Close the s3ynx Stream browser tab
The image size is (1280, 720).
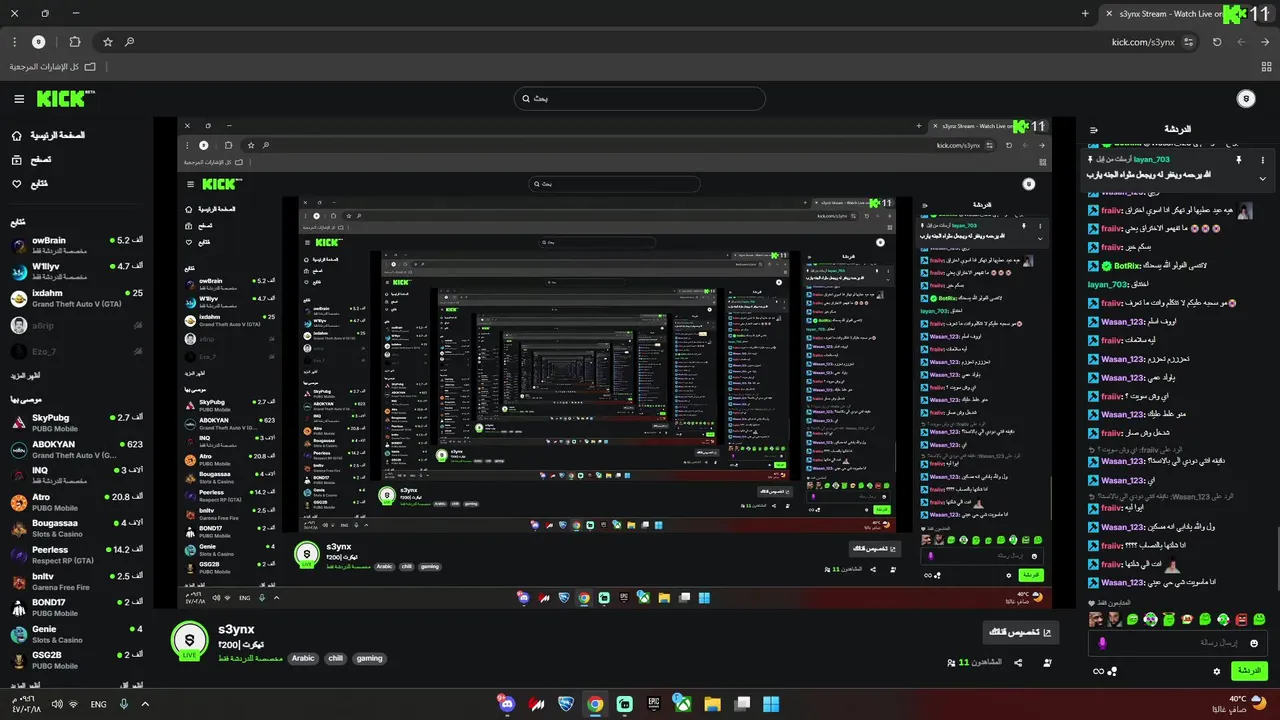[x=1109, y=14]
